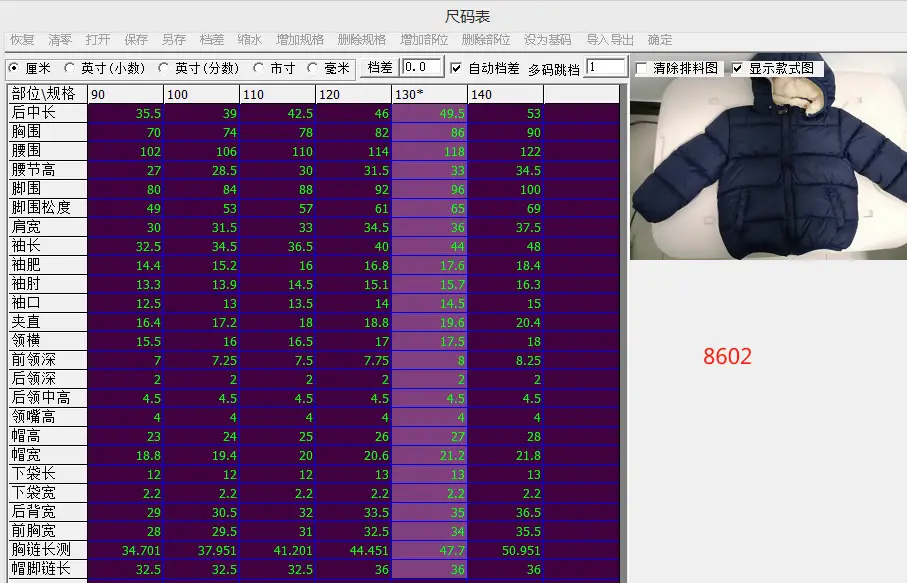Toggle the 自动档差 checkbox

coord(456,68)
